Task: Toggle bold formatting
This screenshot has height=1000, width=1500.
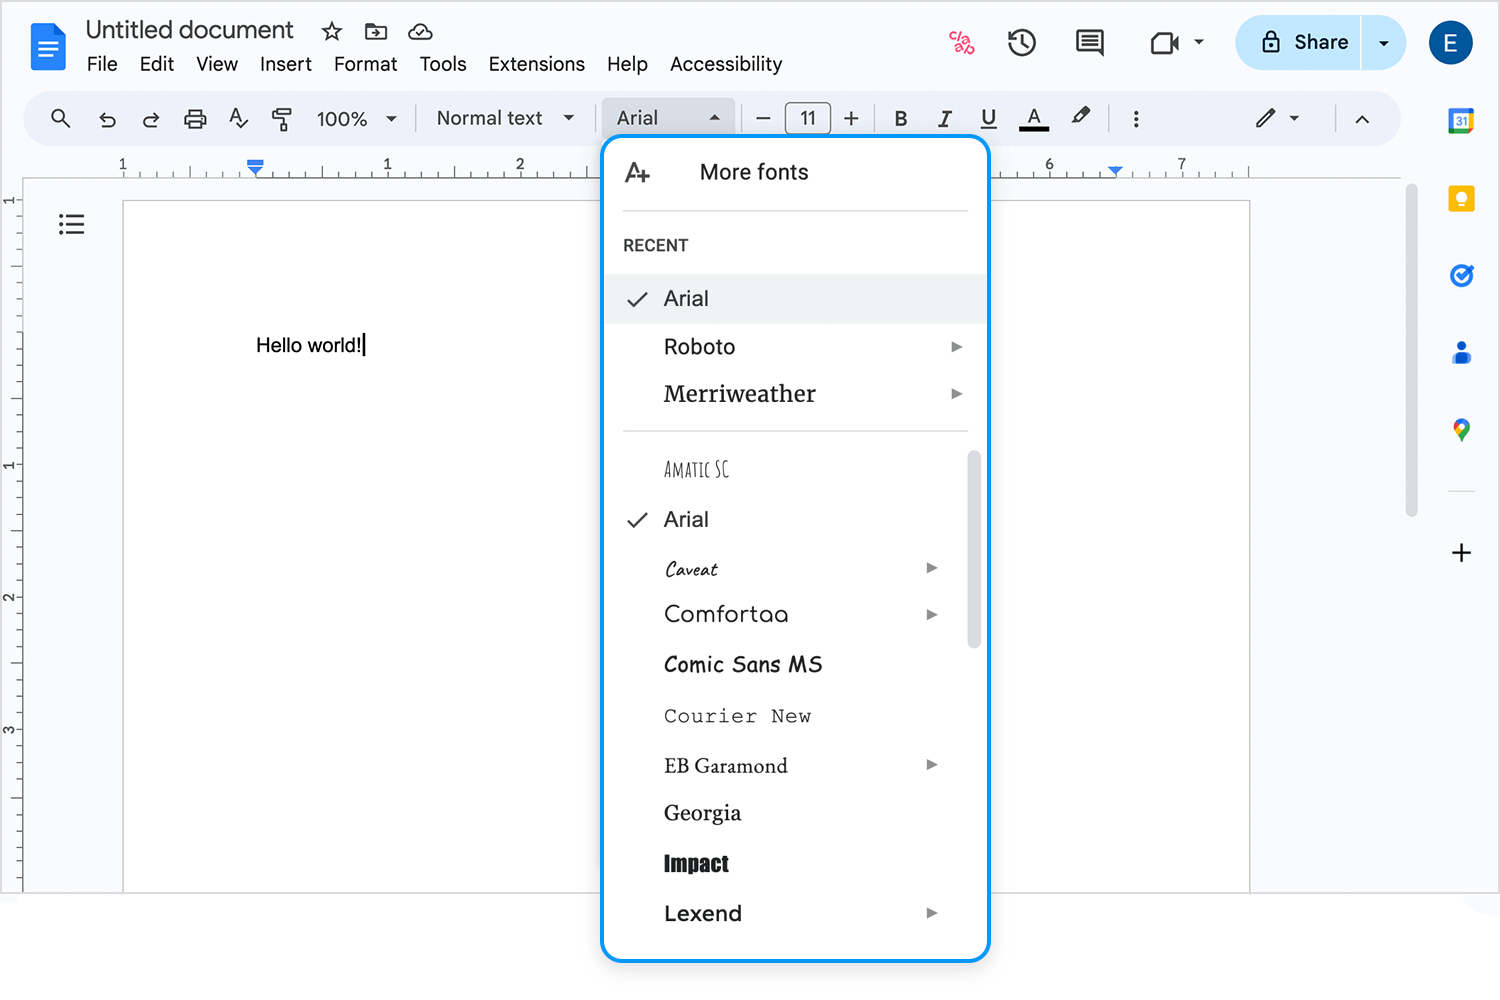Action: [x=901, y=119]
